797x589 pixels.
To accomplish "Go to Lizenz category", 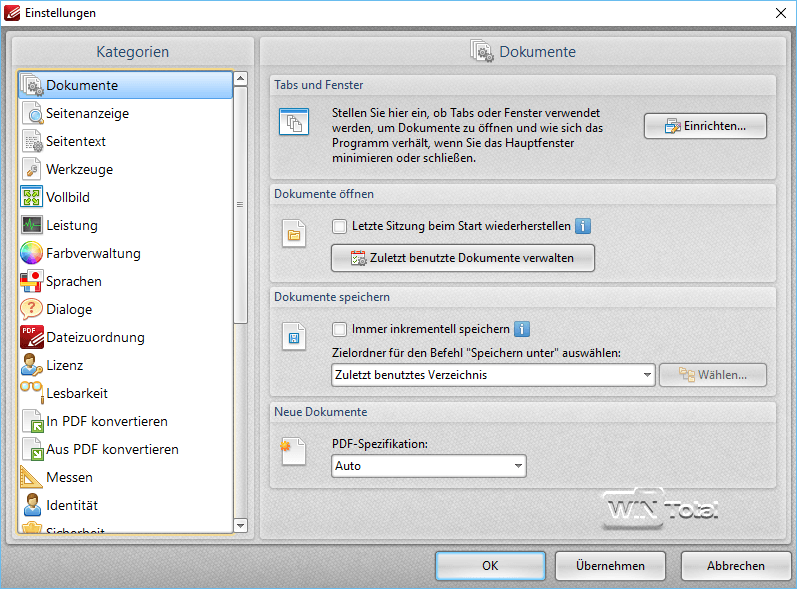I will [126, 365].
